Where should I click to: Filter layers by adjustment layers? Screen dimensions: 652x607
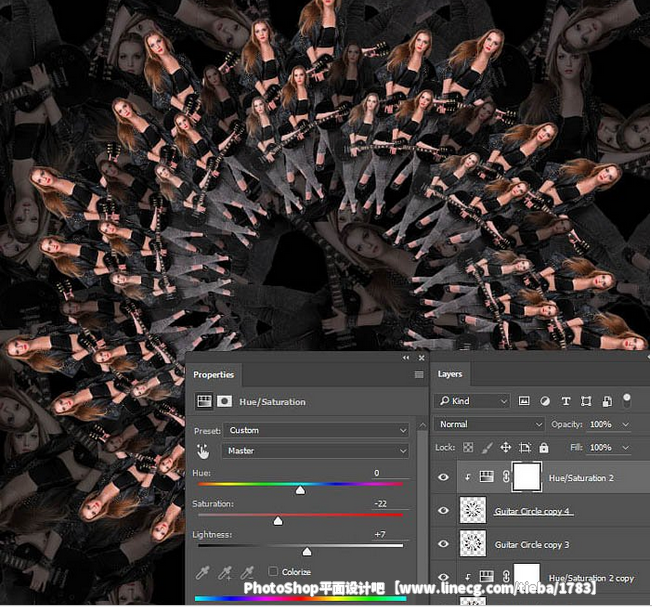pos(545,401)
